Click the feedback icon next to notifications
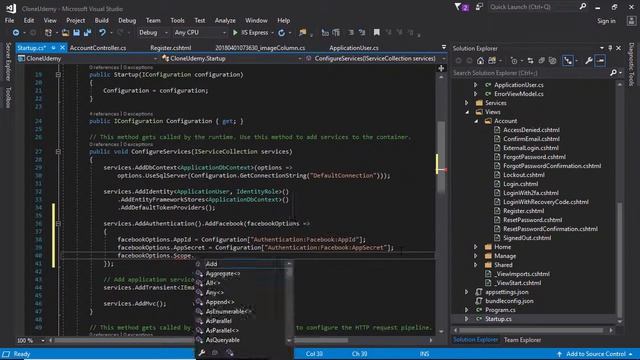The width and height of the screenshot is (640, 360). pos(479,7)
